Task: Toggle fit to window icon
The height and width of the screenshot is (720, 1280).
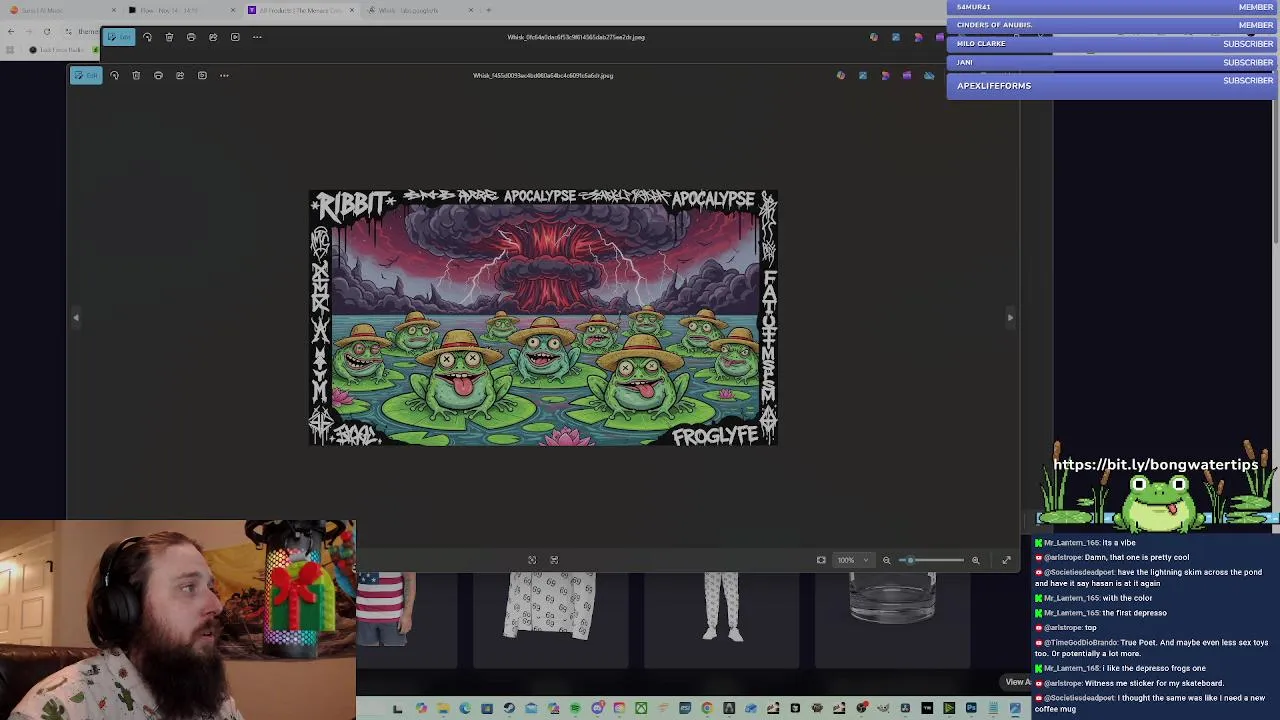Action: click(821, 560)
